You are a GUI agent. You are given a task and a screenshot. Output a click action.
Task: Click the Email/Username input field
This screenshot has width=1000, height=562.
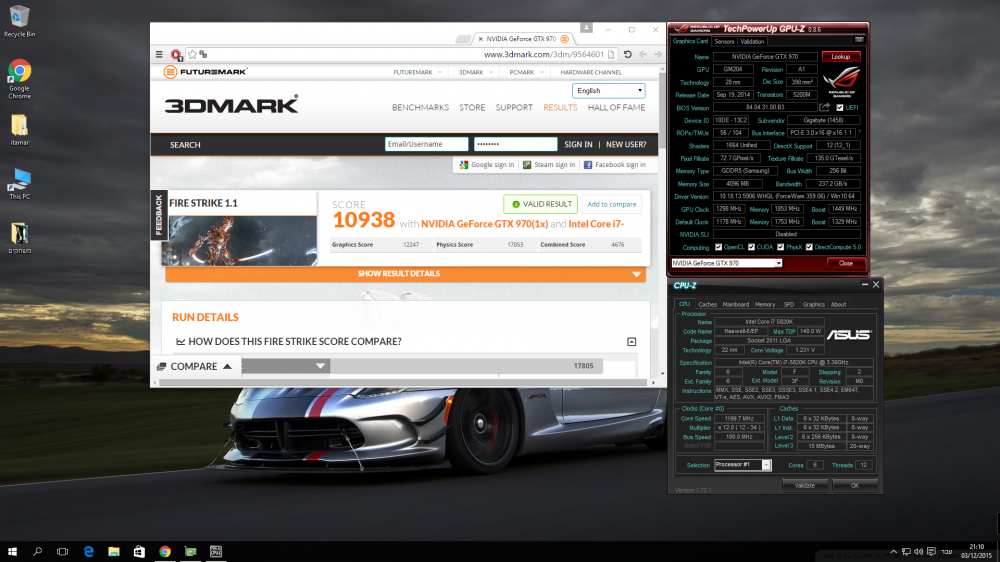426,144
